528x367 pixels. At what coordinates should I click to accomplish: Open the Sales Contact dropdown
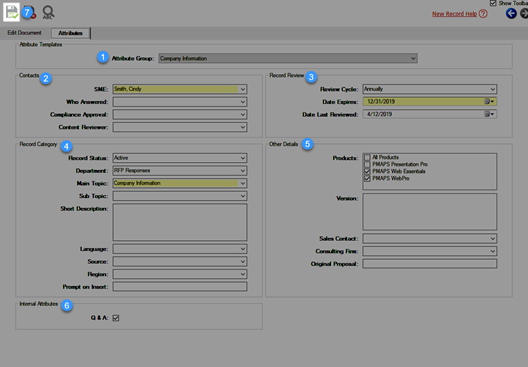point(430,238)
